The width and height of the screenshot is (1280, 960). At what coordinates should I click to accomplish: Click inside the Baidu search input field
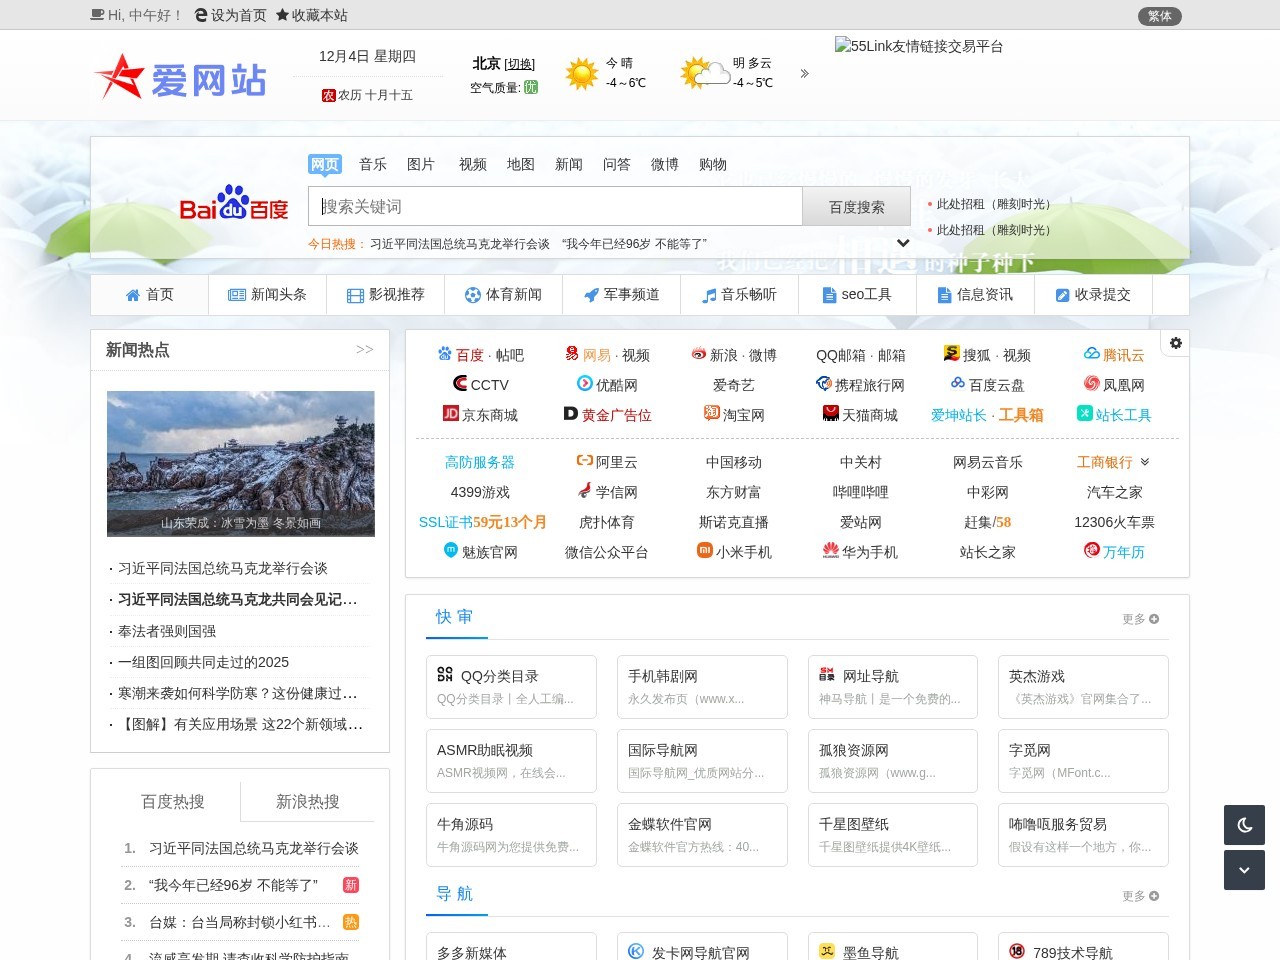click(x=553, y=206)
